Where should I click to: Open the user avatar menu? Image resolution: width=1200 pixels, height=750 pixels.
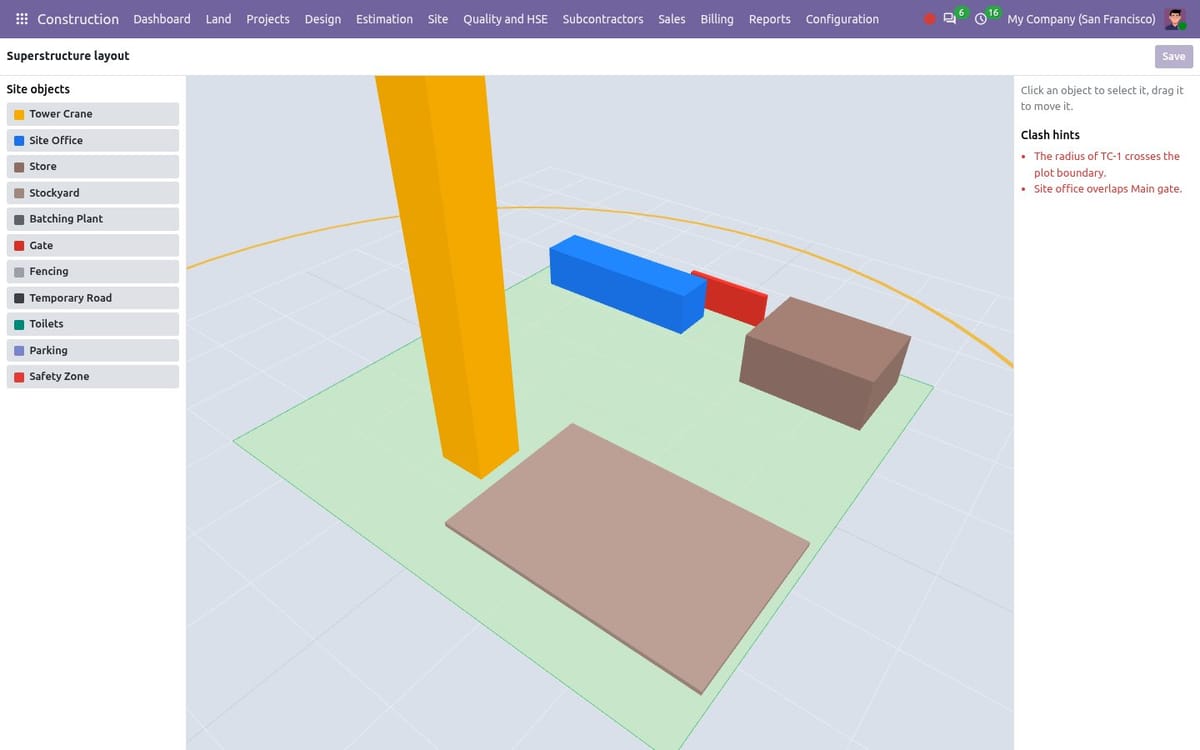pyautogui.click(x=1175, y=19)
